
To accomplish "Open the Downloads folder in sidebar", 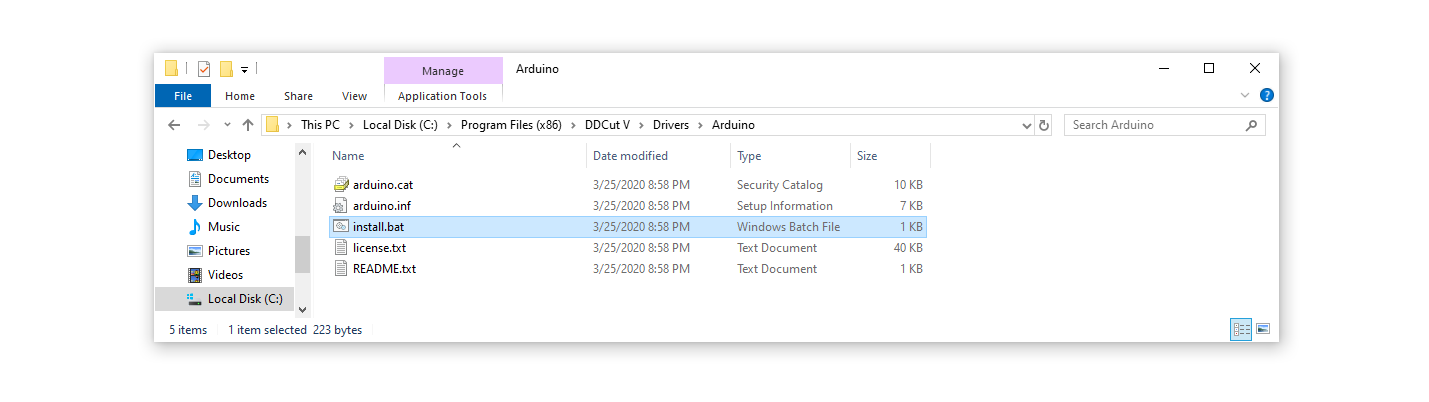I will click(237, 203).
